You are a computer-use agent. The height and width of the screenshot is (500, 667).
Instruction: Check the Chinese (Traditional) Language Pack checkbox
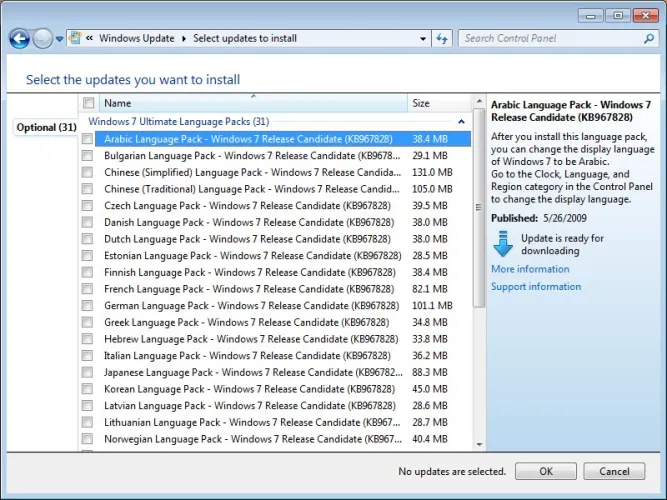click(x=87, y=189)
